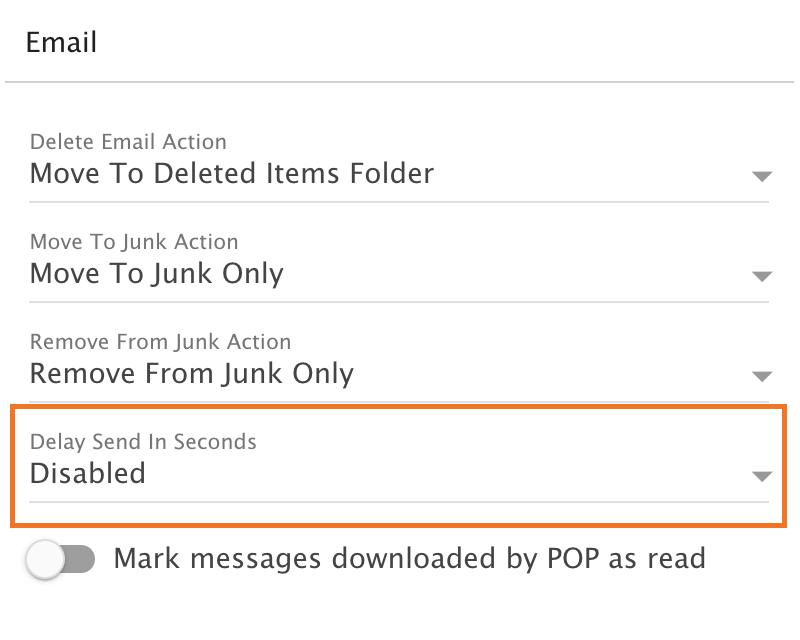Click the 'Move To Junk Only' value
This screenshot has width=800, height=640.
pyautogui.click(x=157, y=274)
